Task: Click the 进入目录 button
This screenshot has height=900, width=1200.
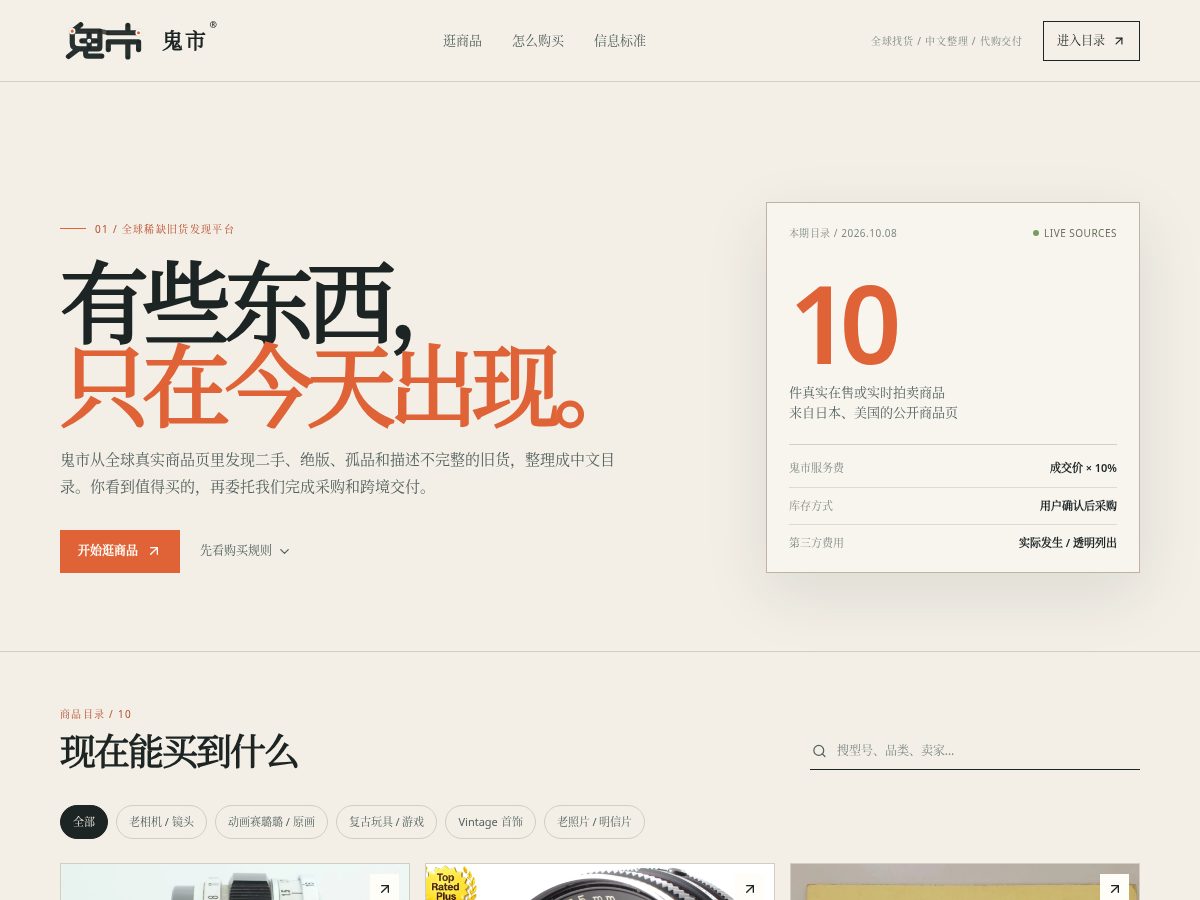Action: click(1091, 41)
